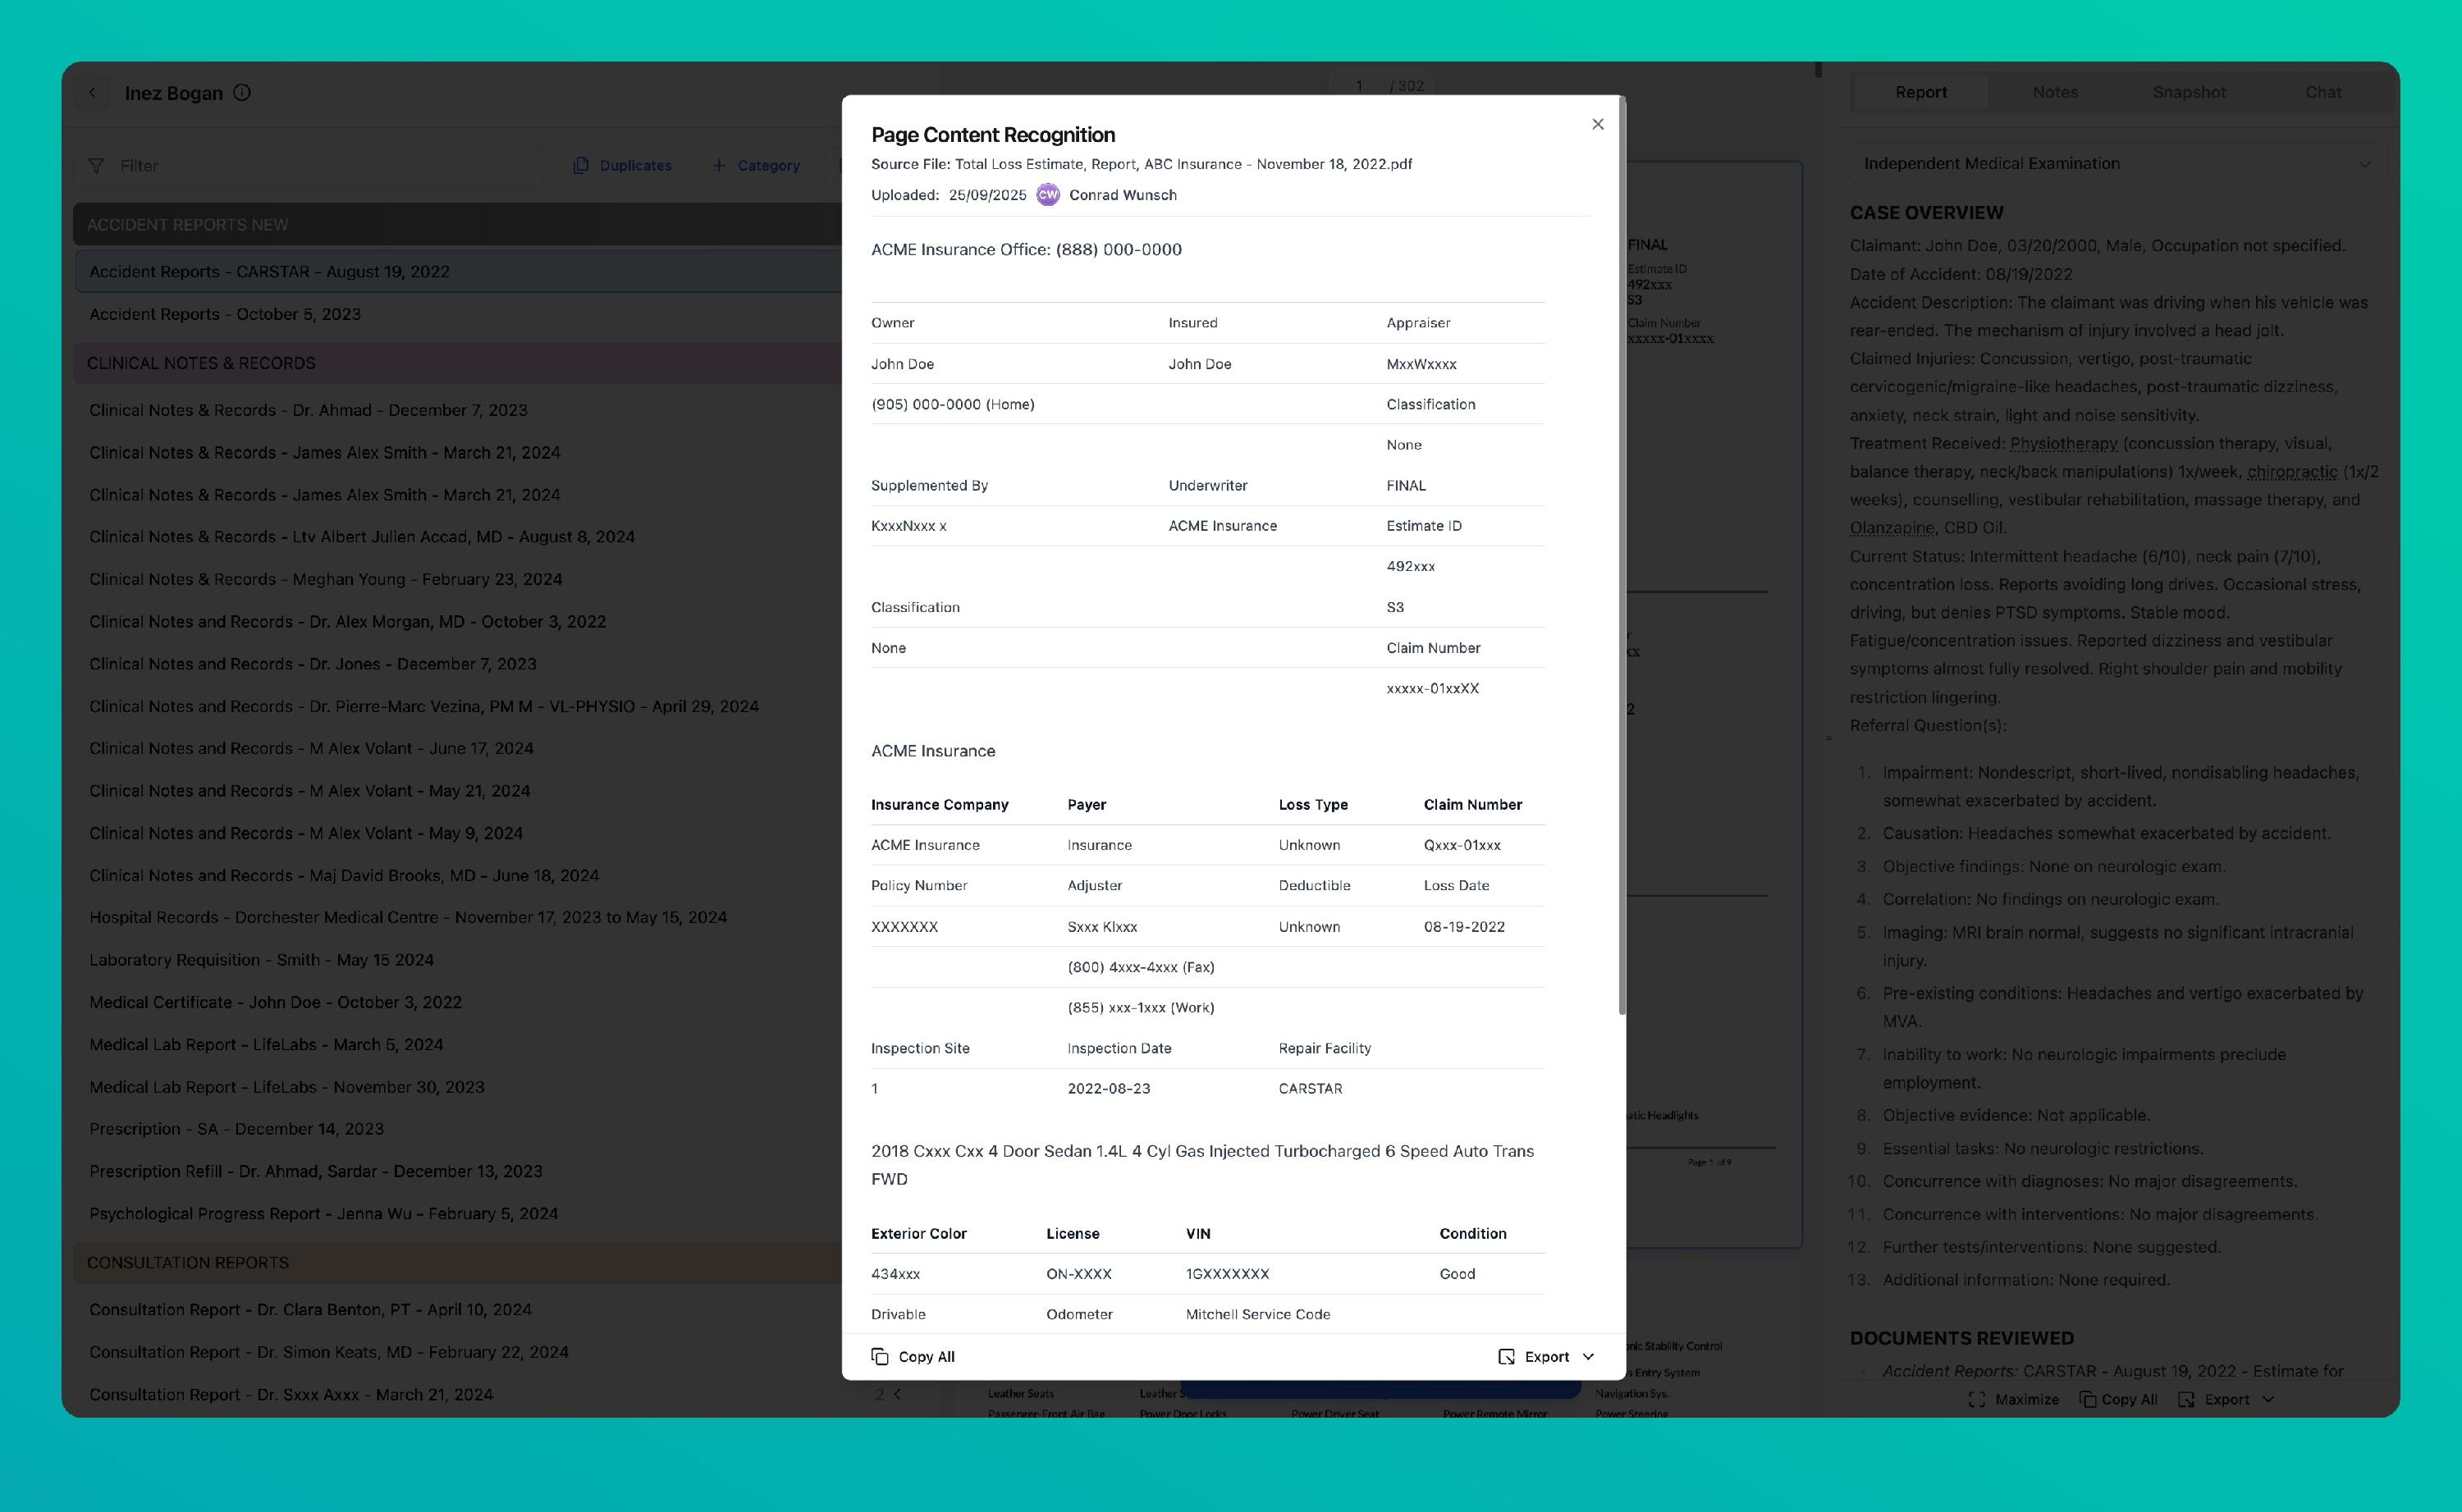2462x1512 pixels.
Task: Open the report panel Export dropdown chevron
Action: [2268, 1399]
